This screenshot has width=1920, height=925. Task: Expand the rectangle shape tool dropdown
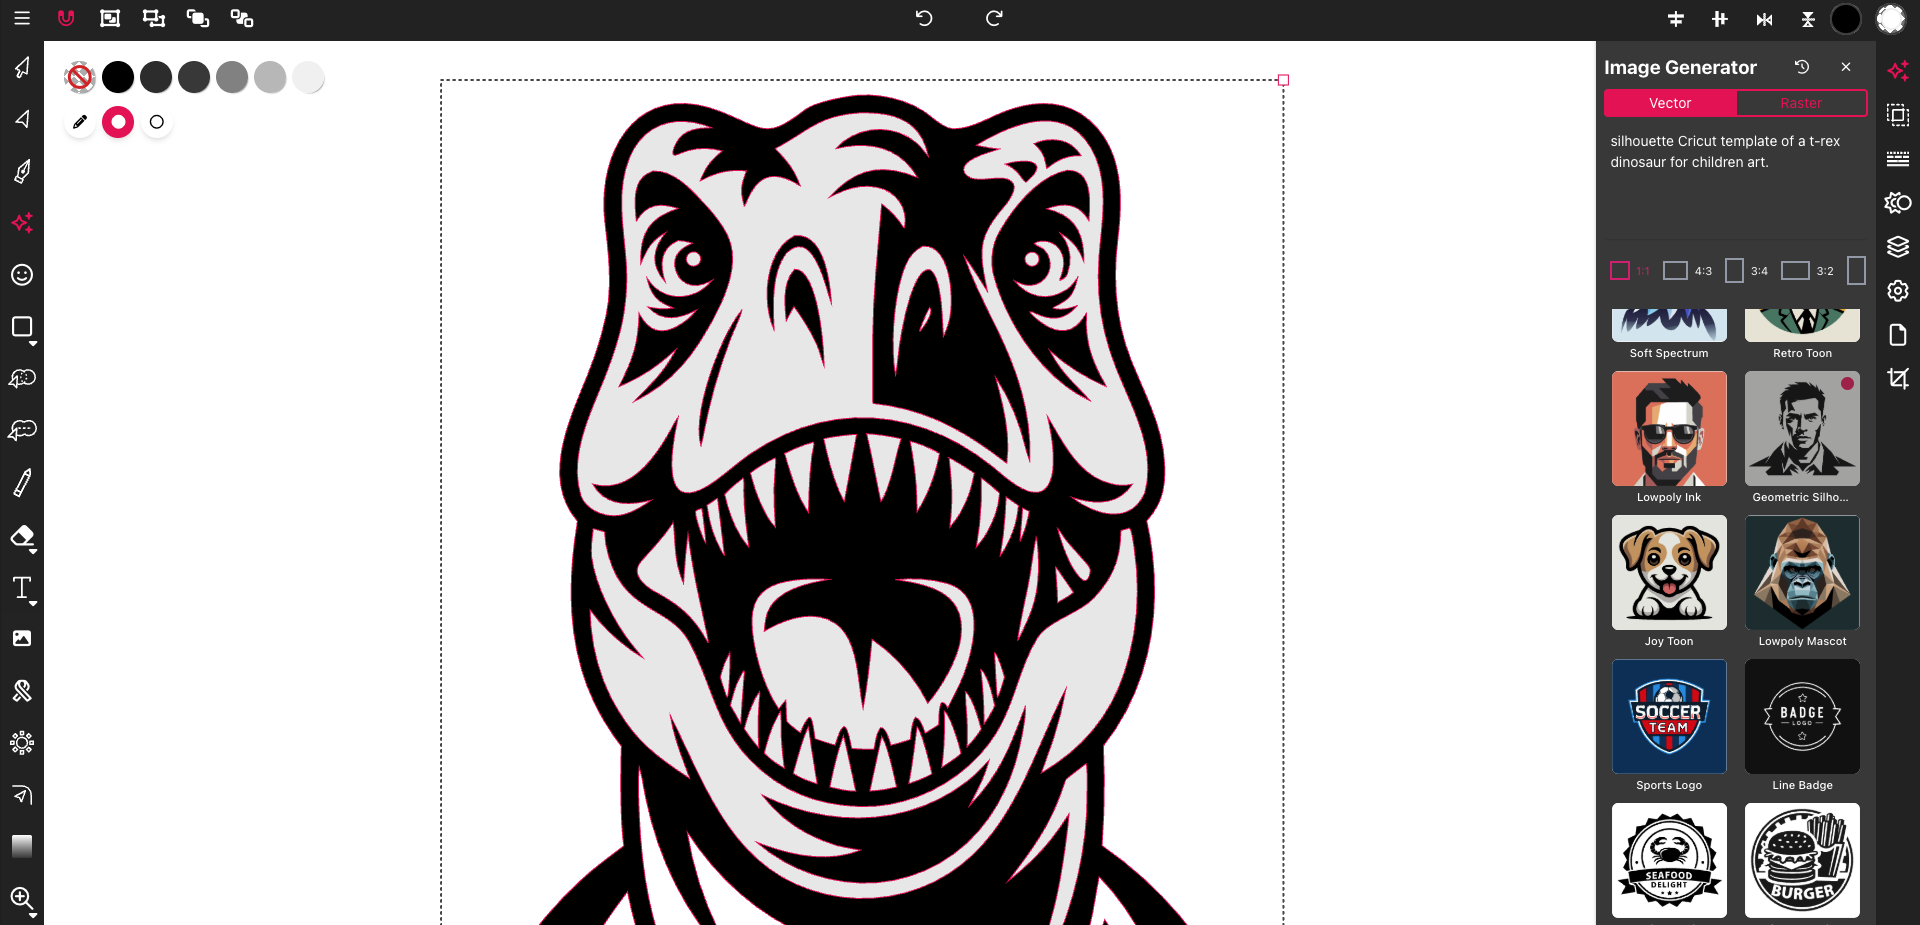click(x=33, y=343)
